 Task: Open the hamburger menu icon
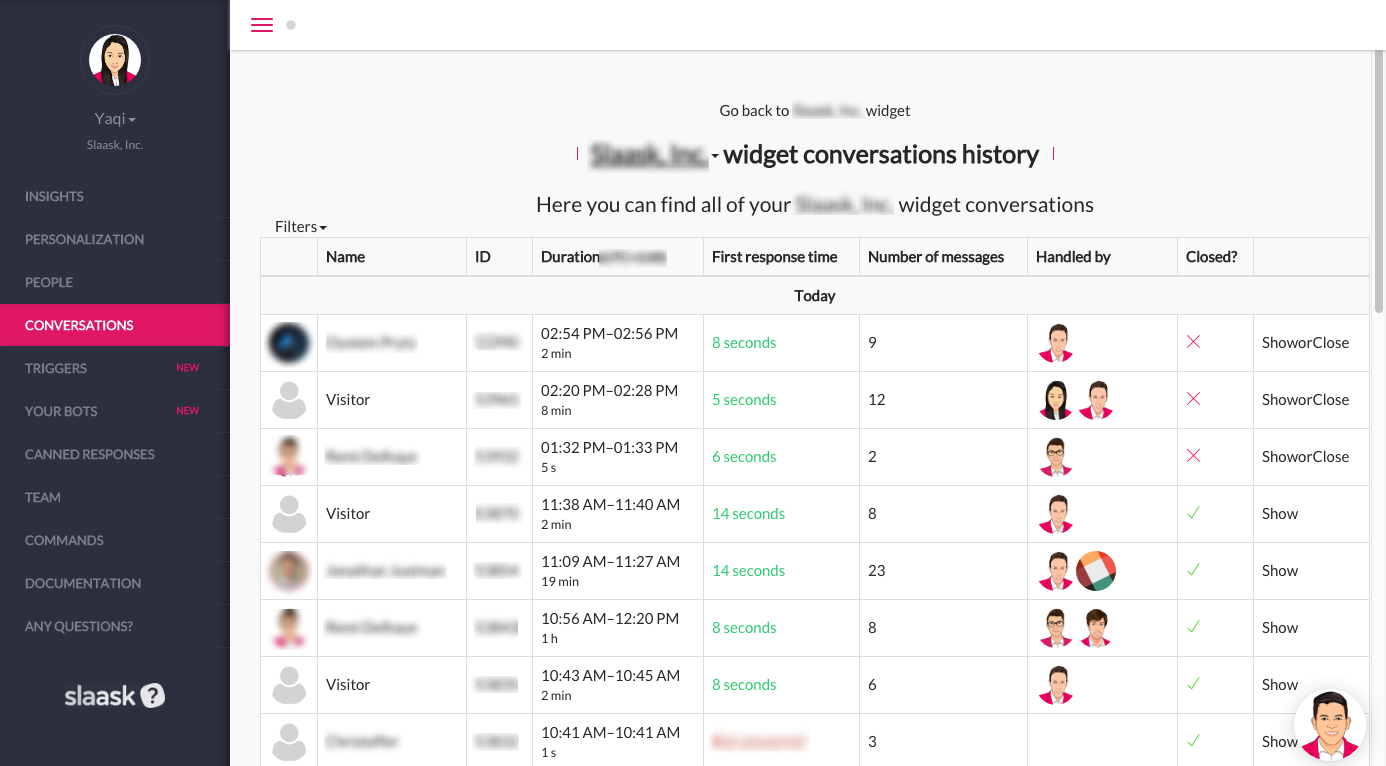[x=262, y=25]
